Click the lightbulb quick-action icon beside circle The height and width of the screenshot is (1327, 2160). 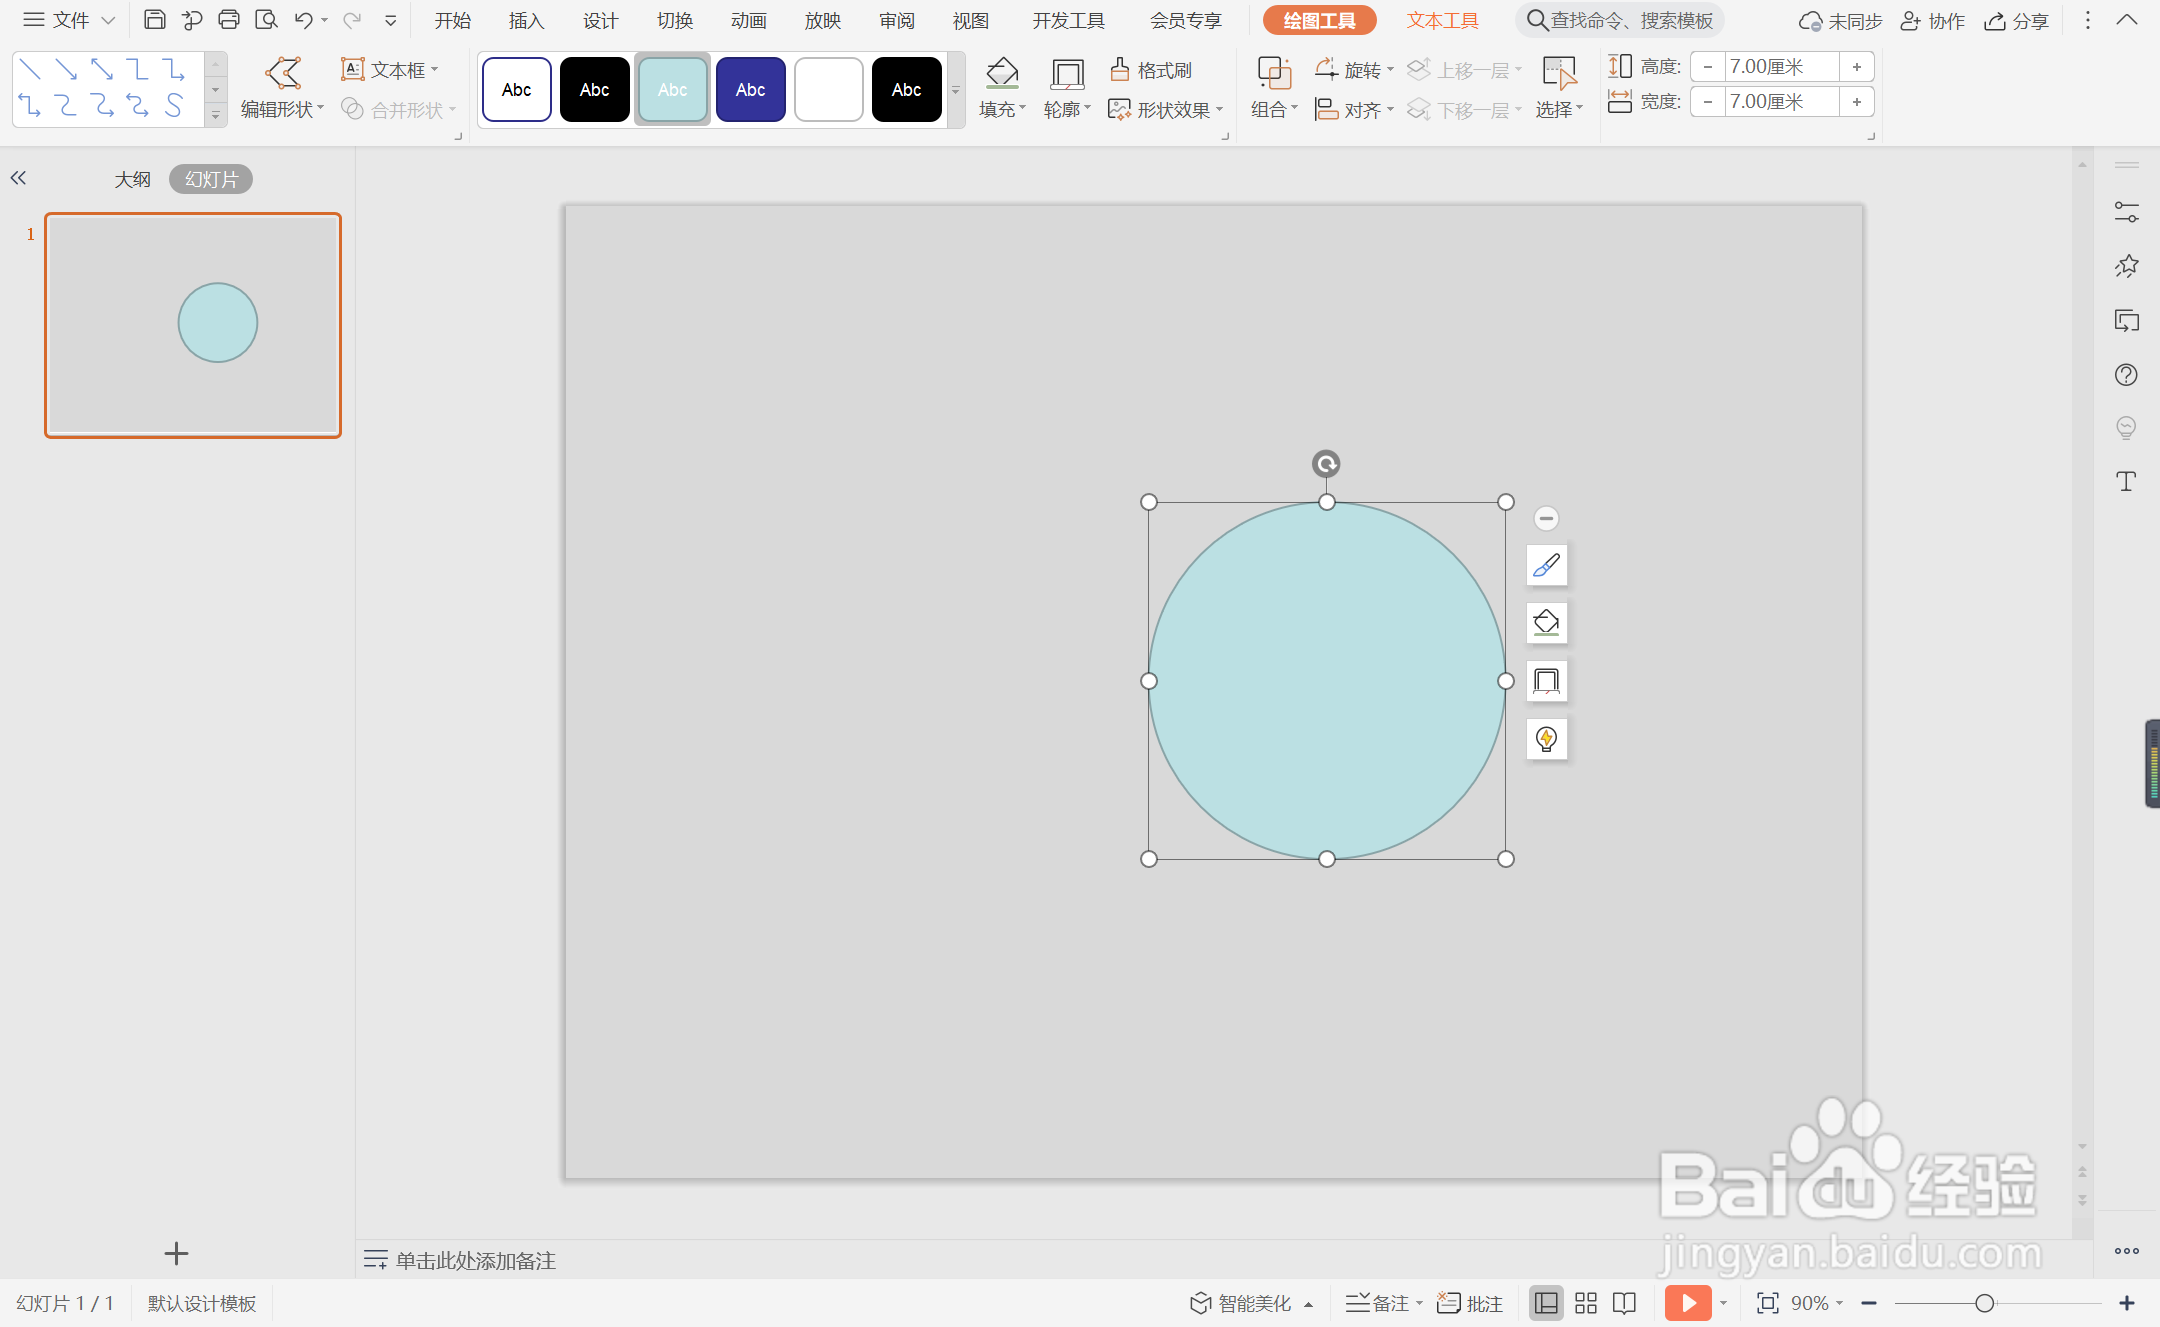pyautogui.click(x=1546, y=739)
